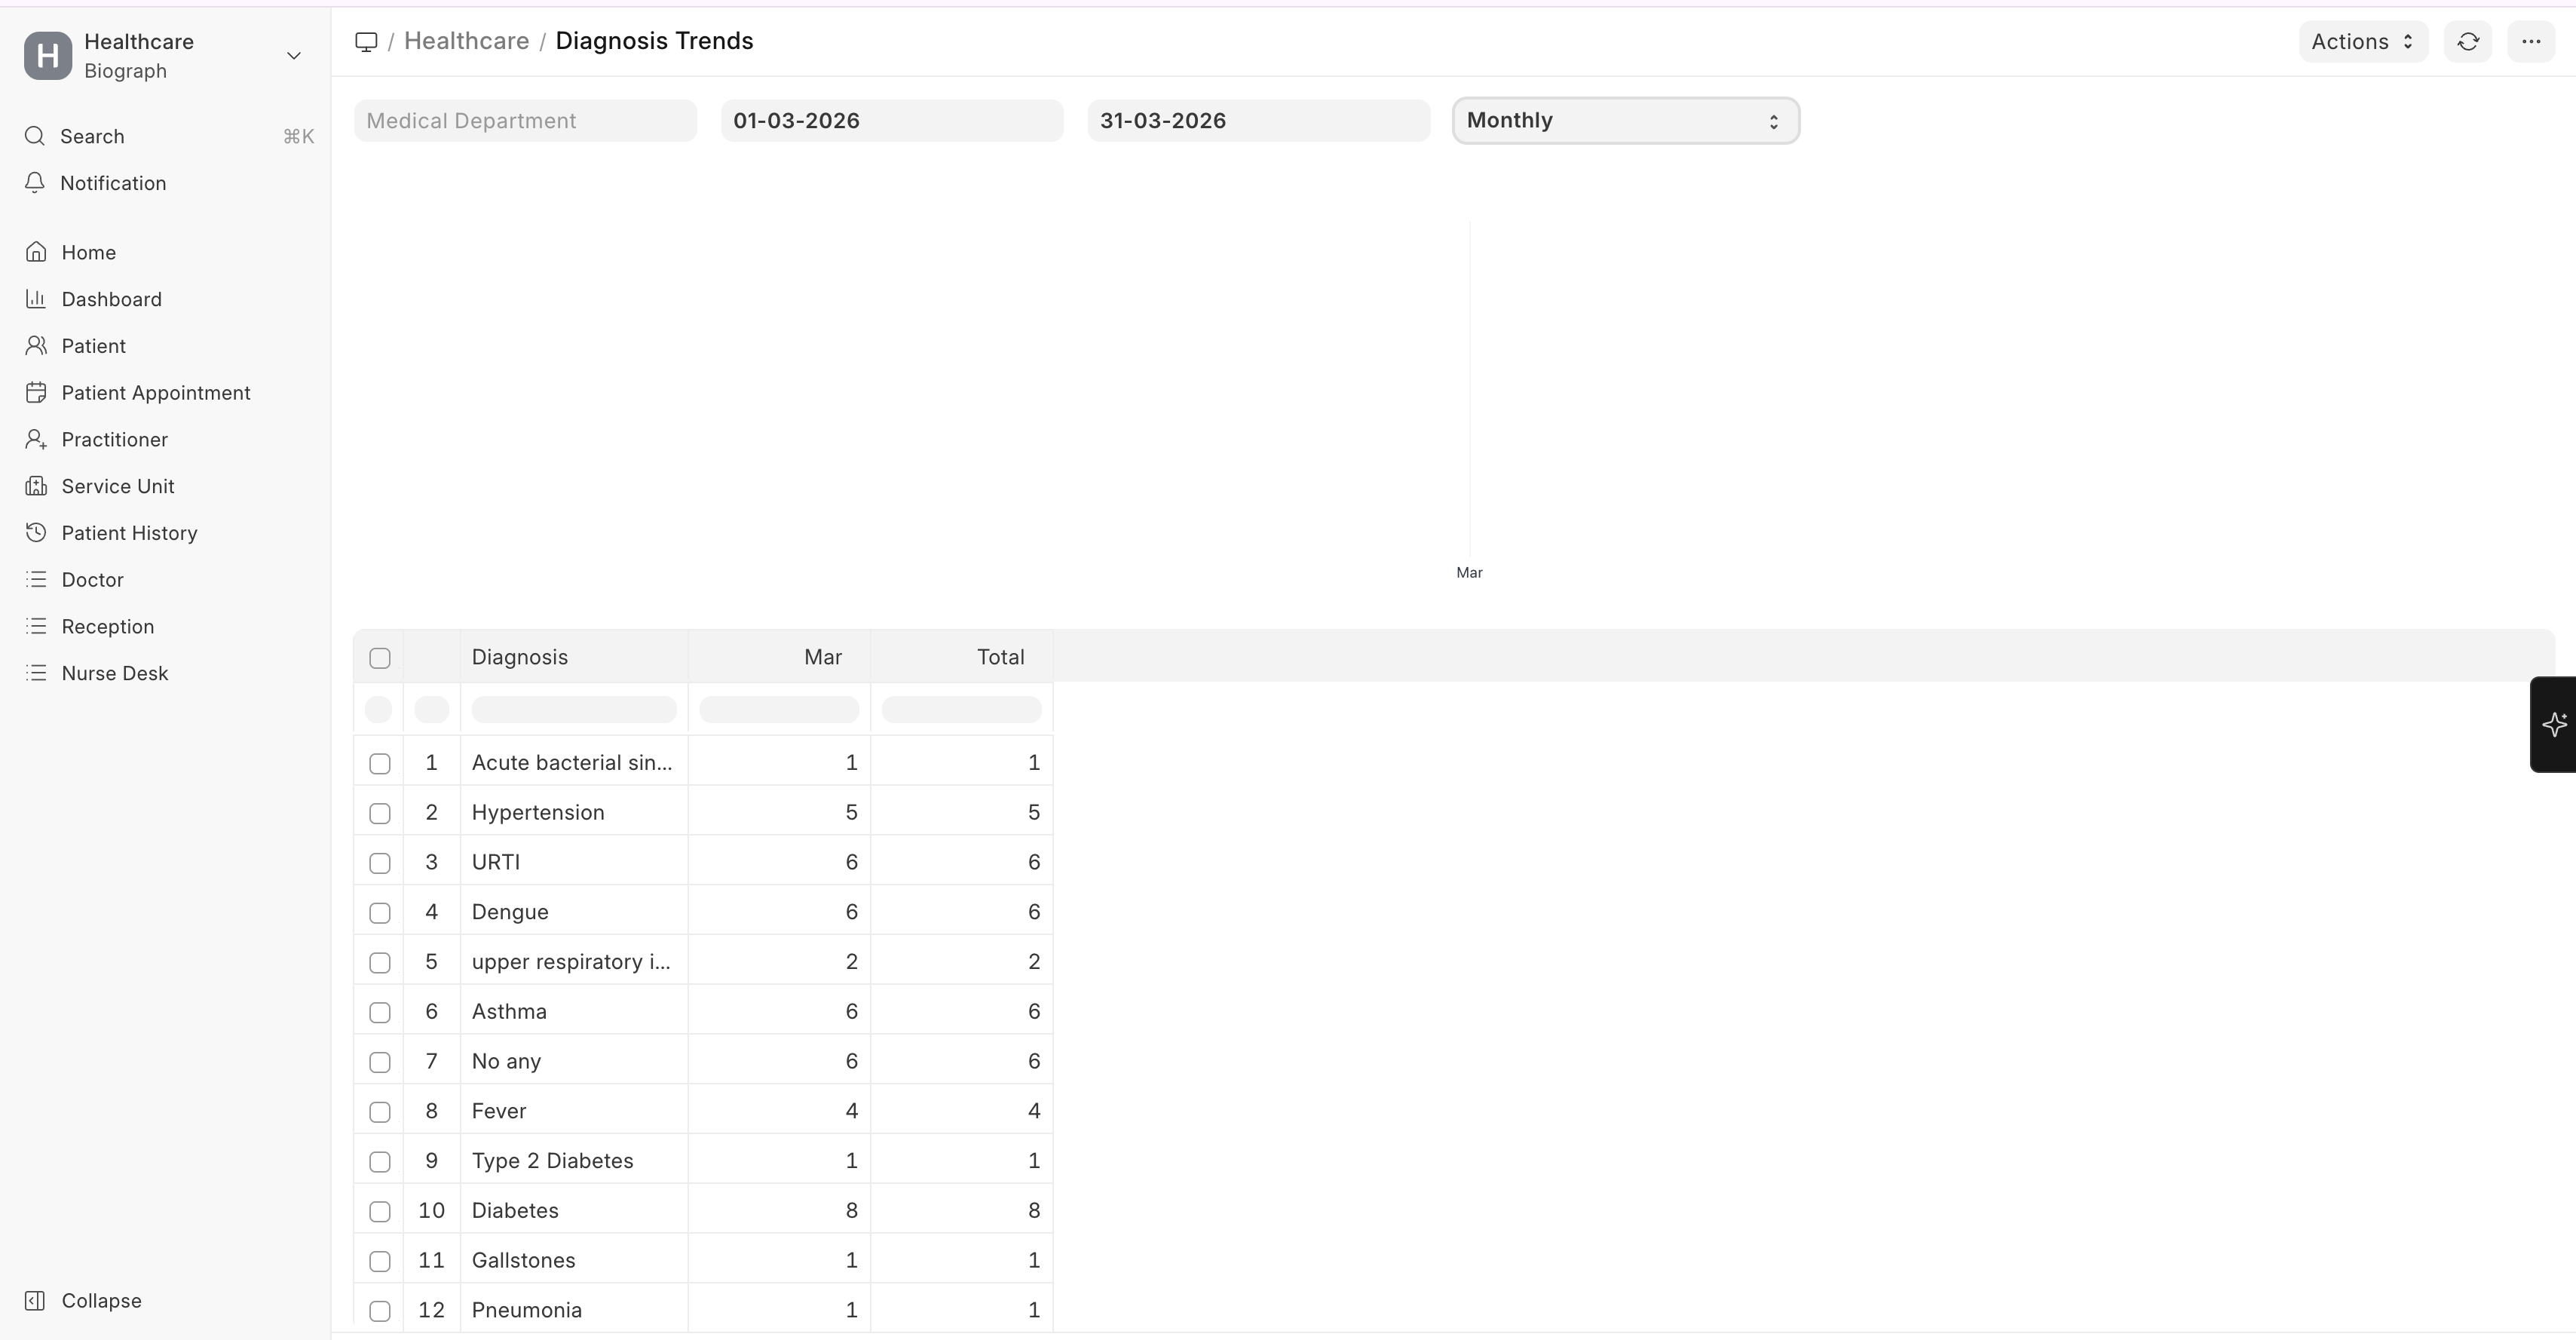Open Patient Appointment calendar icon

point(36,393)
